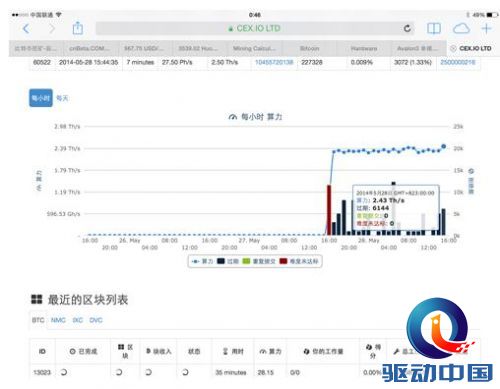Toggle red legend series visibility
500x389 pixels.
pos(299,261)
